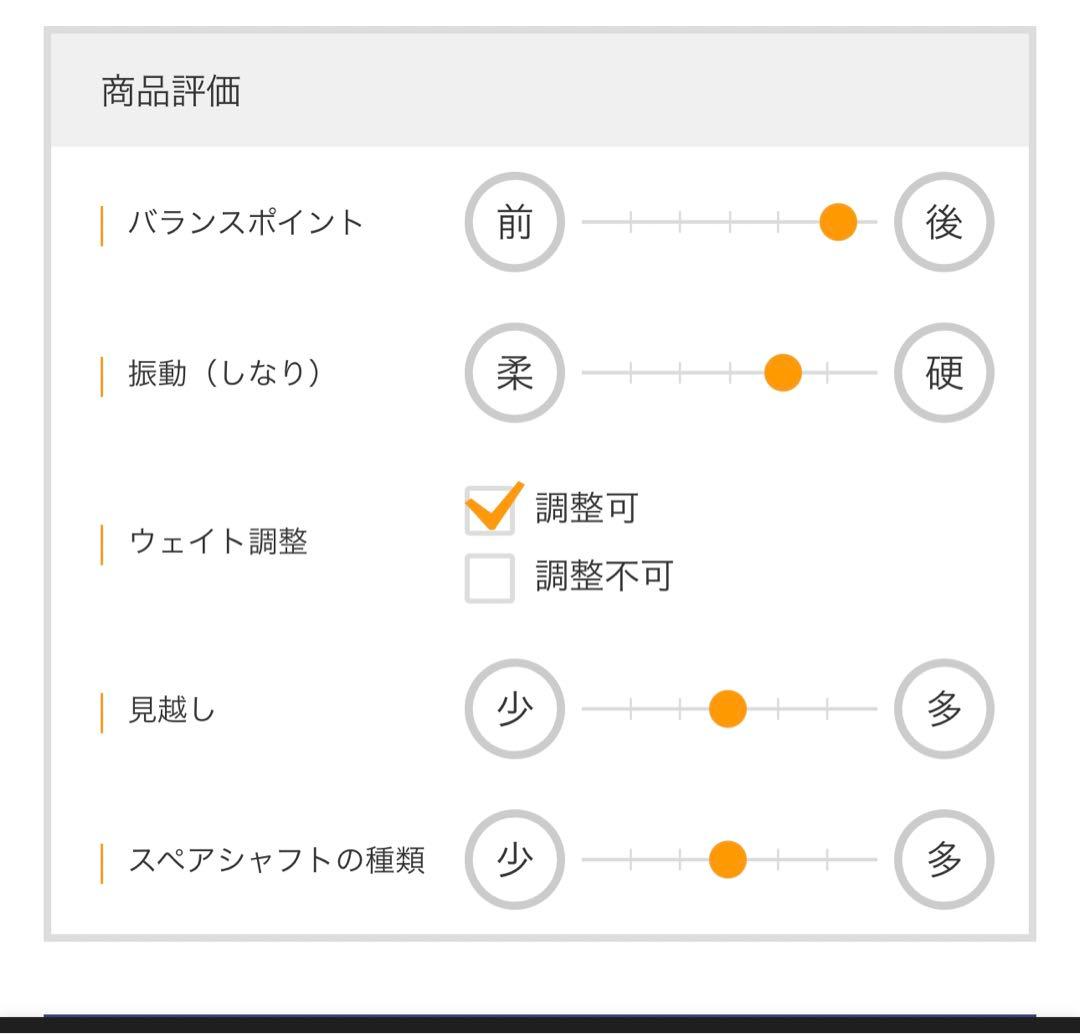Image resolution: width=1080 pixels, height=1034 pixels.
Task: Click the 多 circle for スペアシャフトの種類
Action: coord(943,860)
